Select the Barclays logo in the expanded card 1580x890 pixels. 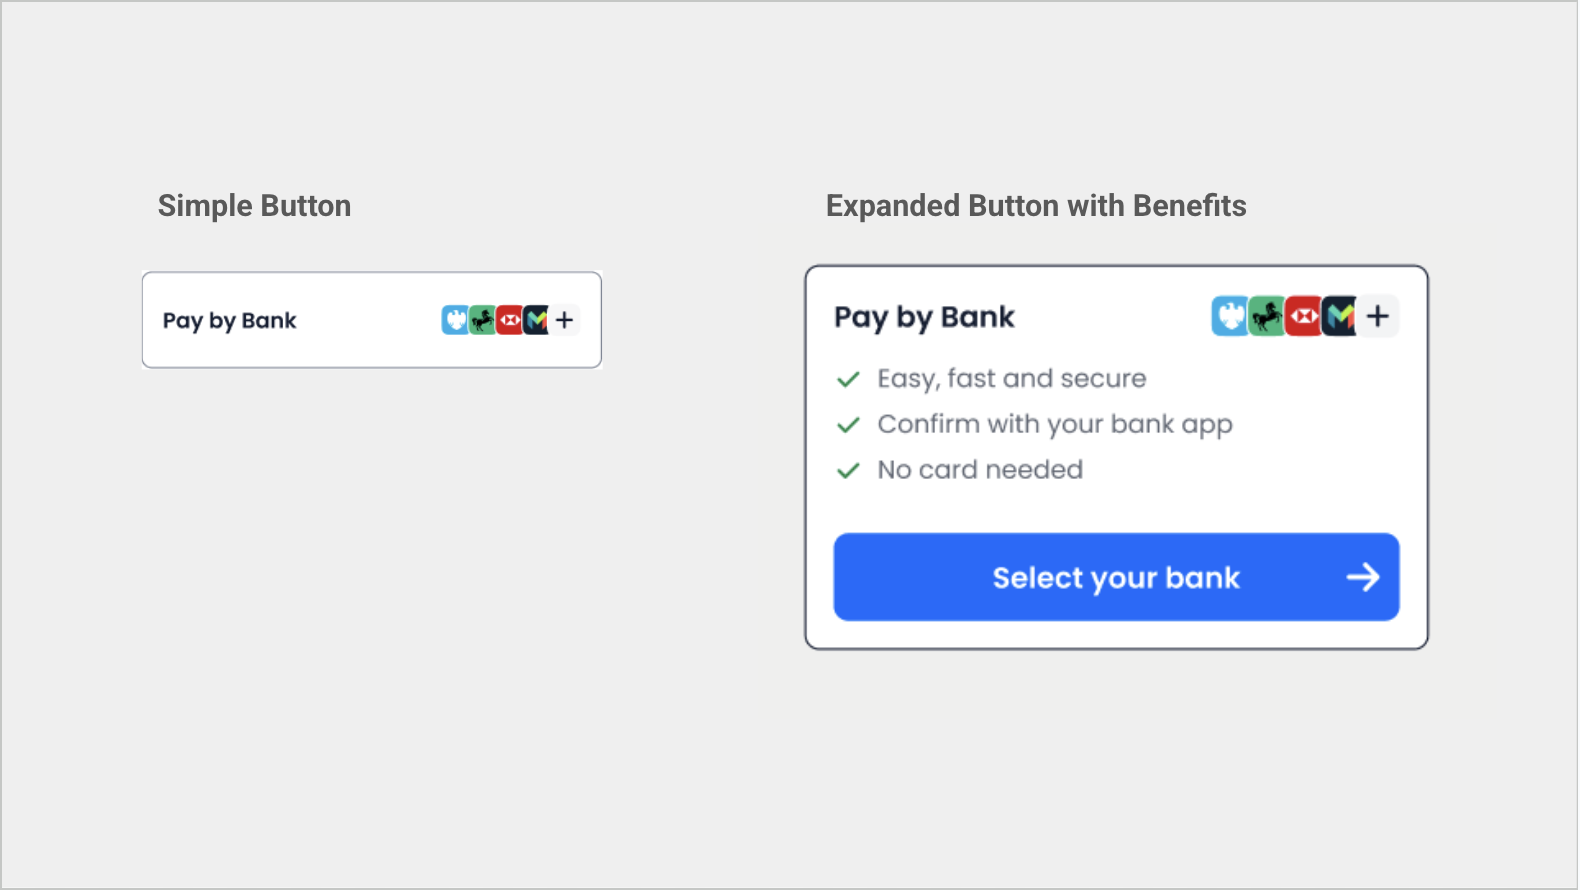(x=1230, y=316)
